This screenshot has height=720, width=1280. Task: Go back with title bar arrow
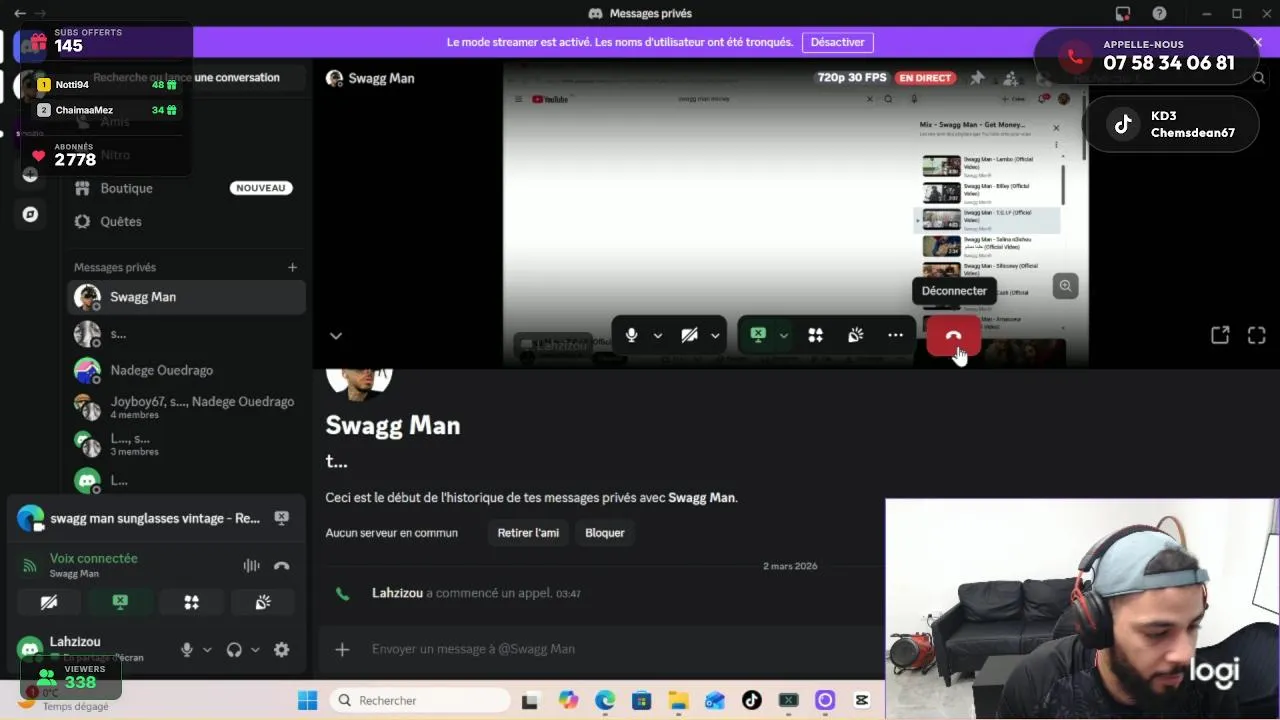click(19, 14)
